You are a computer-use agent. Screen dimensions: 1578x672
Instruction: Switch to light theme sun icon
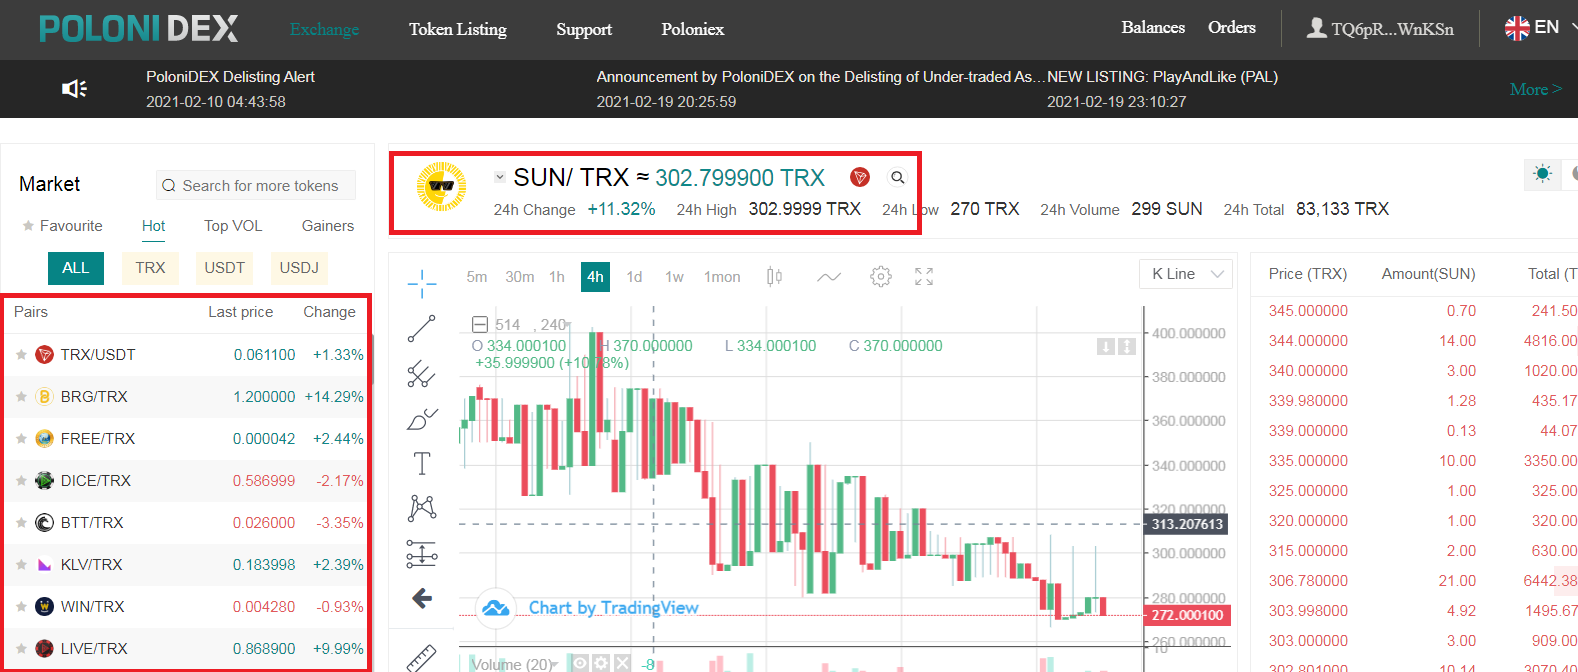tap(1543, 174)
